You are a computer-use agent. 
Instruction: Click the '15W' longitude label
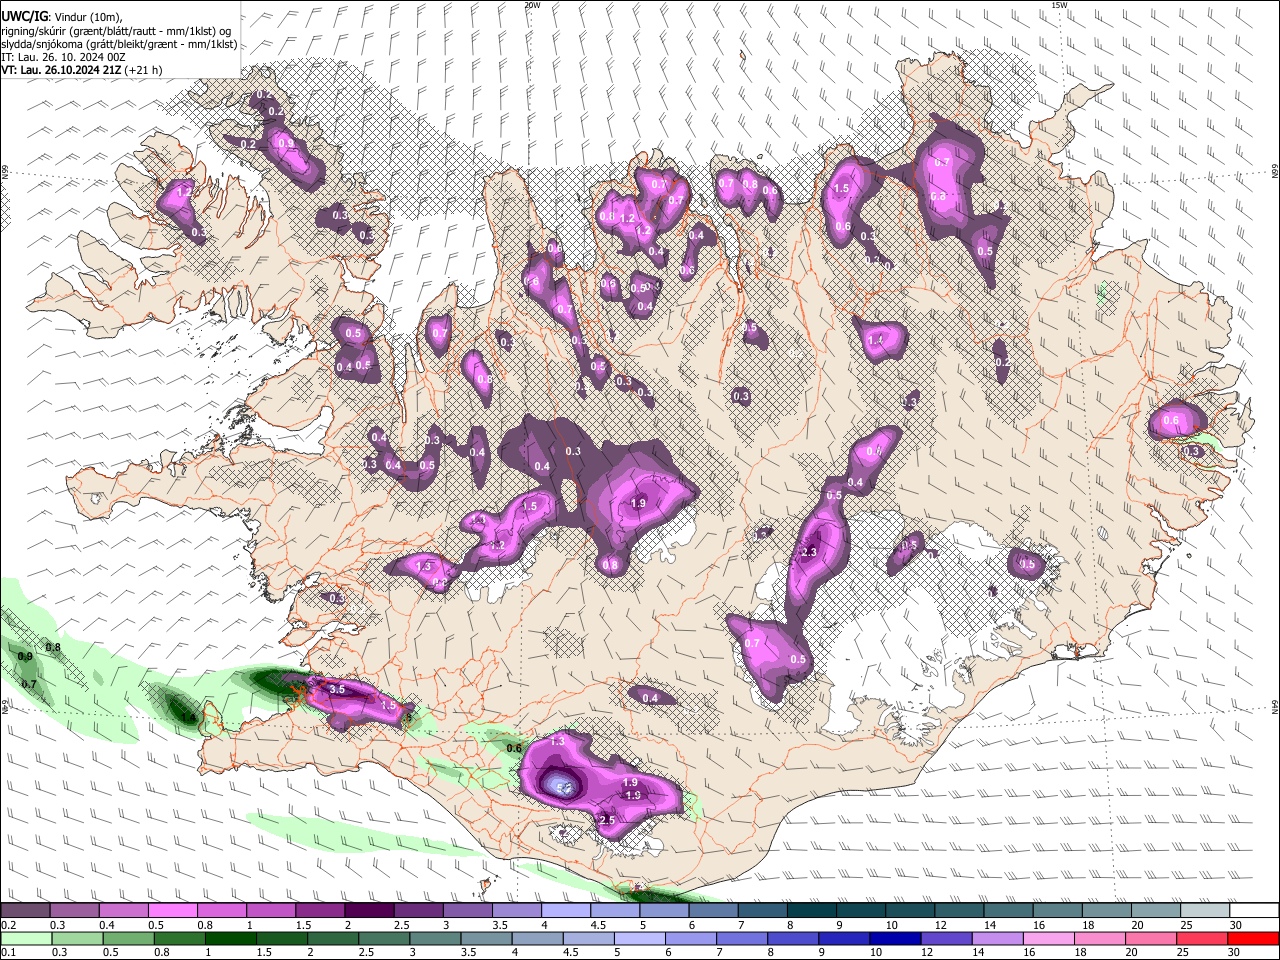[x=1059, y=5]
